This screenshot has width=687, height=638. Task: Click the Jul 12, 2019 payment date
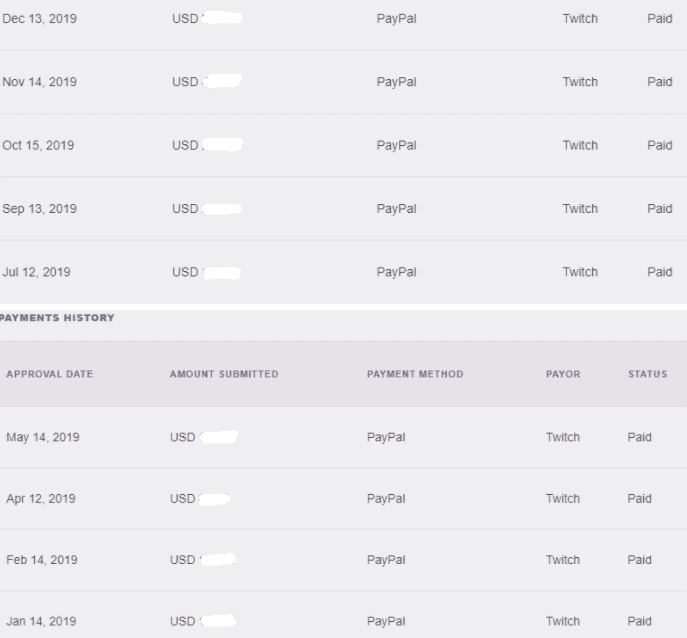[x=37, y=271]
